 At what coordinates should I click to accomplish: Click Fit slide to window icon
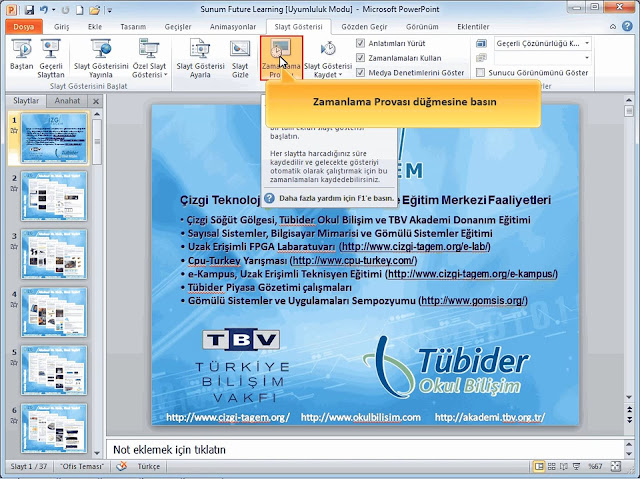[x=615, y=466]
